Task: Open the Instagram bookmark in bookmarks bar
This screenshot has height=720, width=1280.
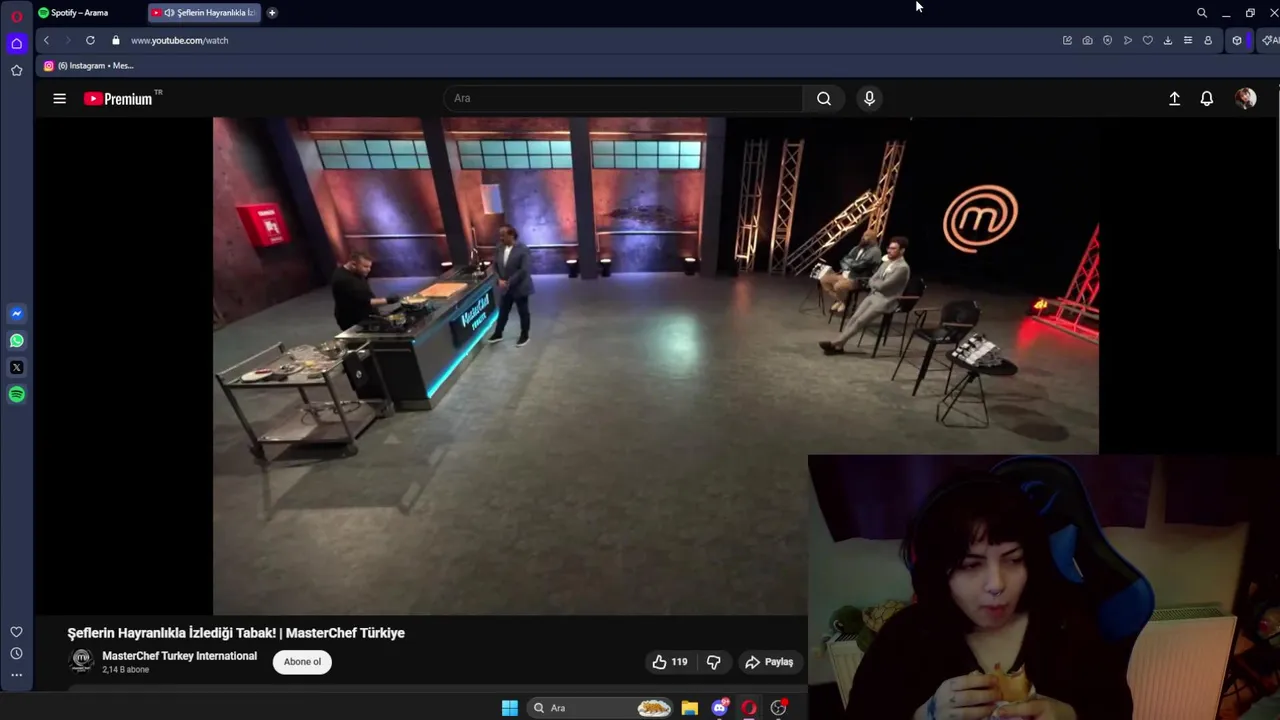Action: [x=88, y=66]
